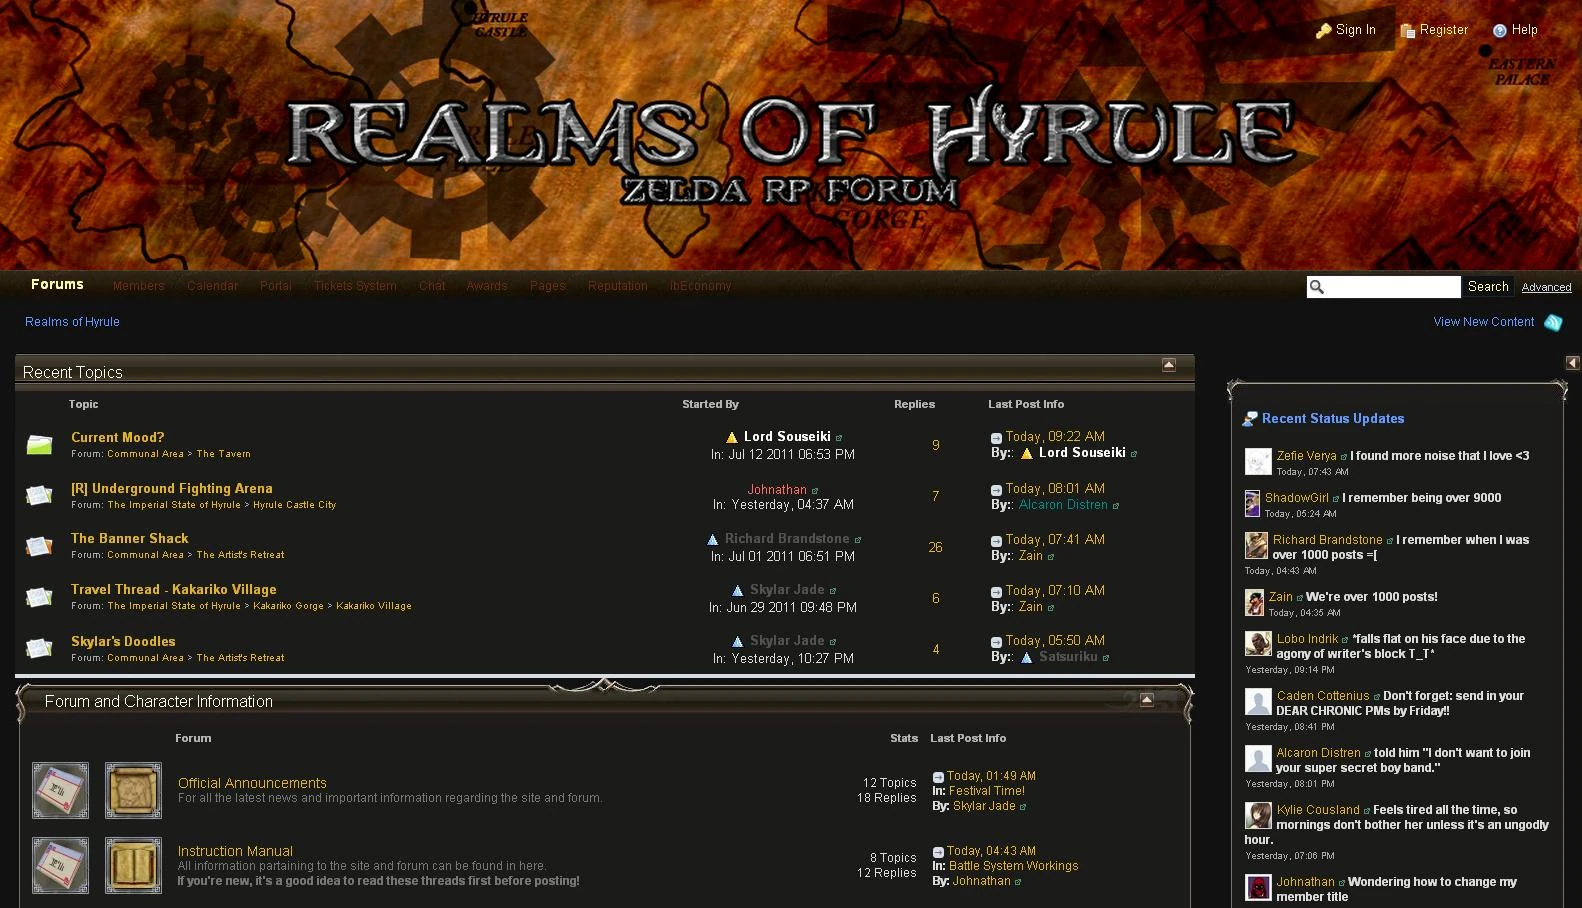This screenshot has height=908, width=1582.
Task: Open the ibEconomy tab
Action: [x=700, y=286]
